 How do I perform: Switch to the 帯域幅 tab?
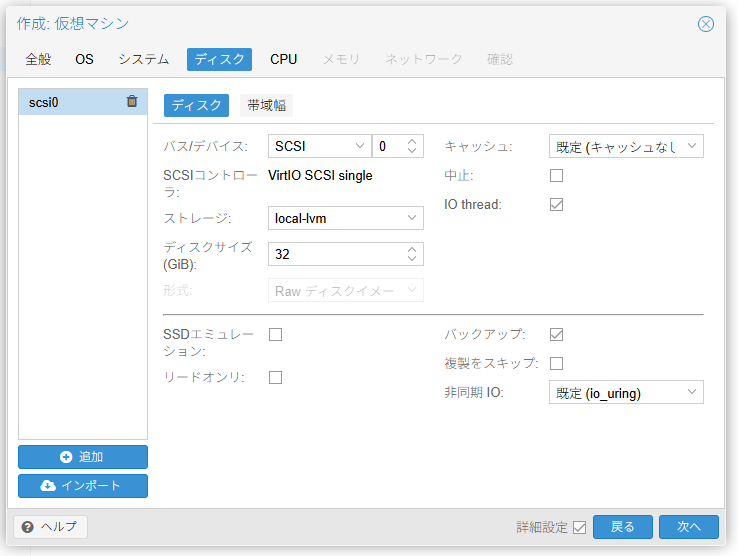click(265, 105)
